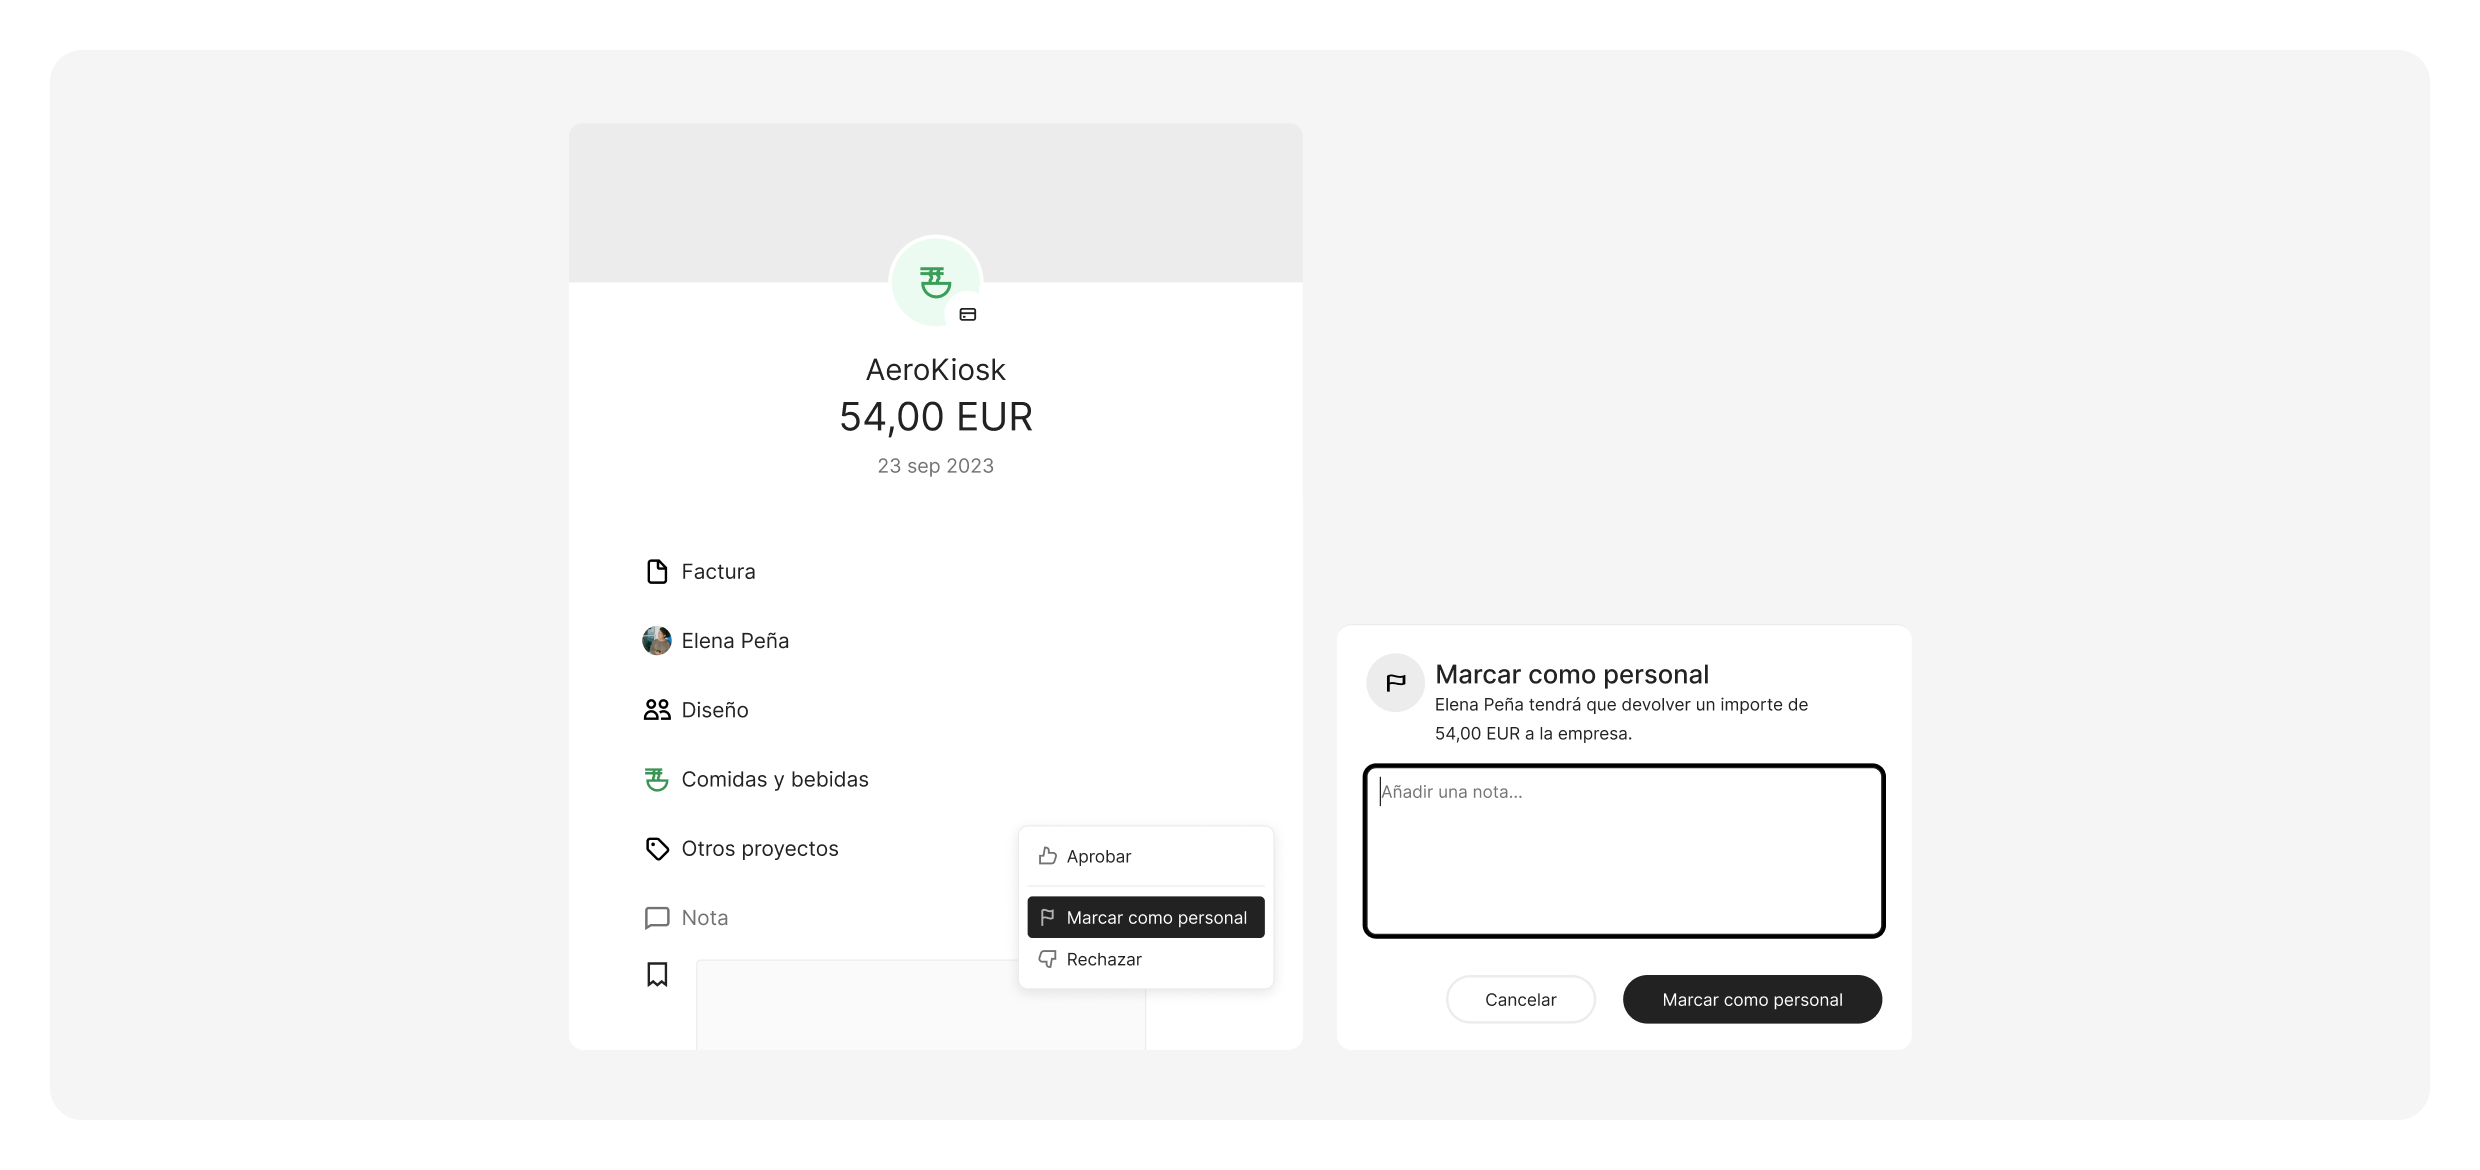Image resolution: width=2480 pixels, height=1170 pixels.
Task: Click the Otros proyectos tag icon
Action: 656,848
